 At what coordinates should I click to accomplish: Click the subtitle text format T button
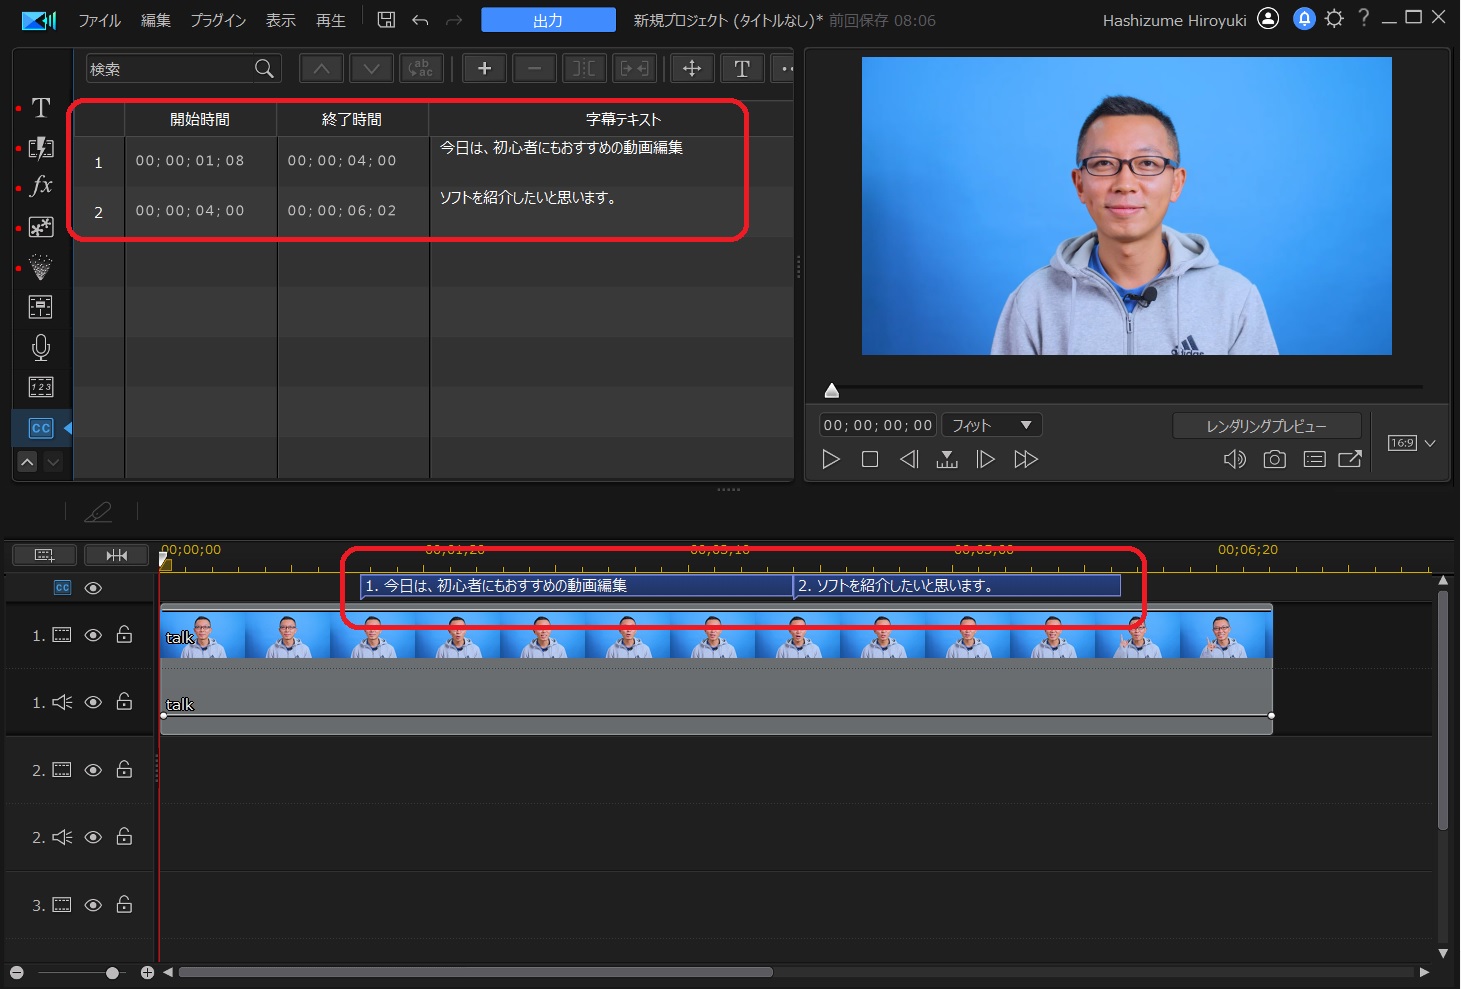point(741,68)
